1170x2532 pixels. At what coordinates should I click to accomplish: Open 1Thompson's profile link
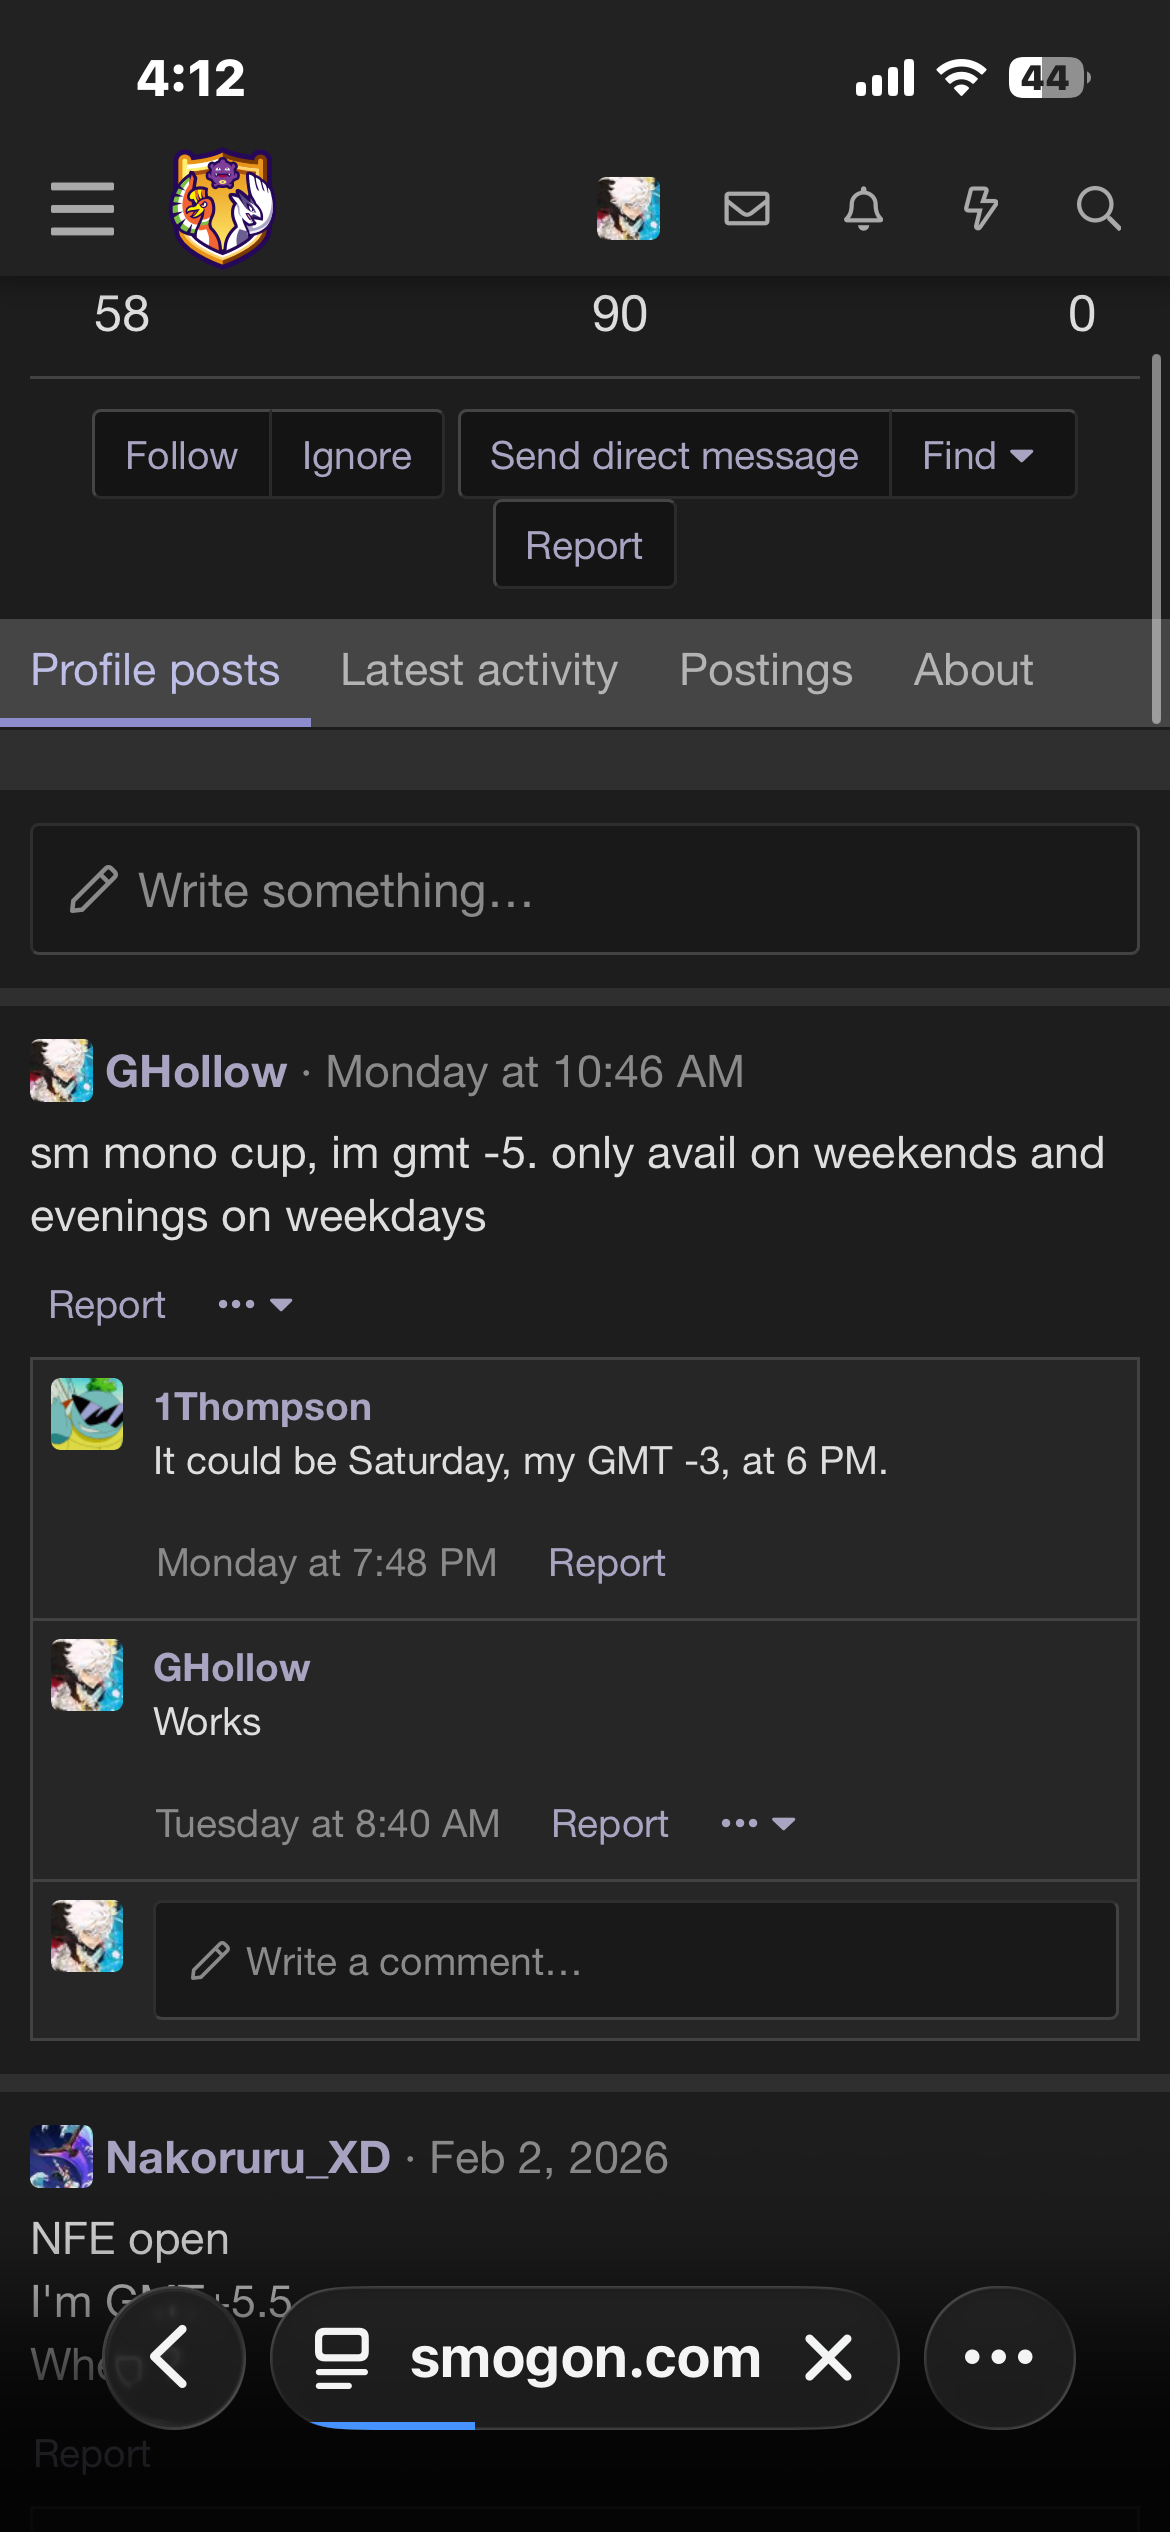pyautogui.click(x=262, y=1407)
